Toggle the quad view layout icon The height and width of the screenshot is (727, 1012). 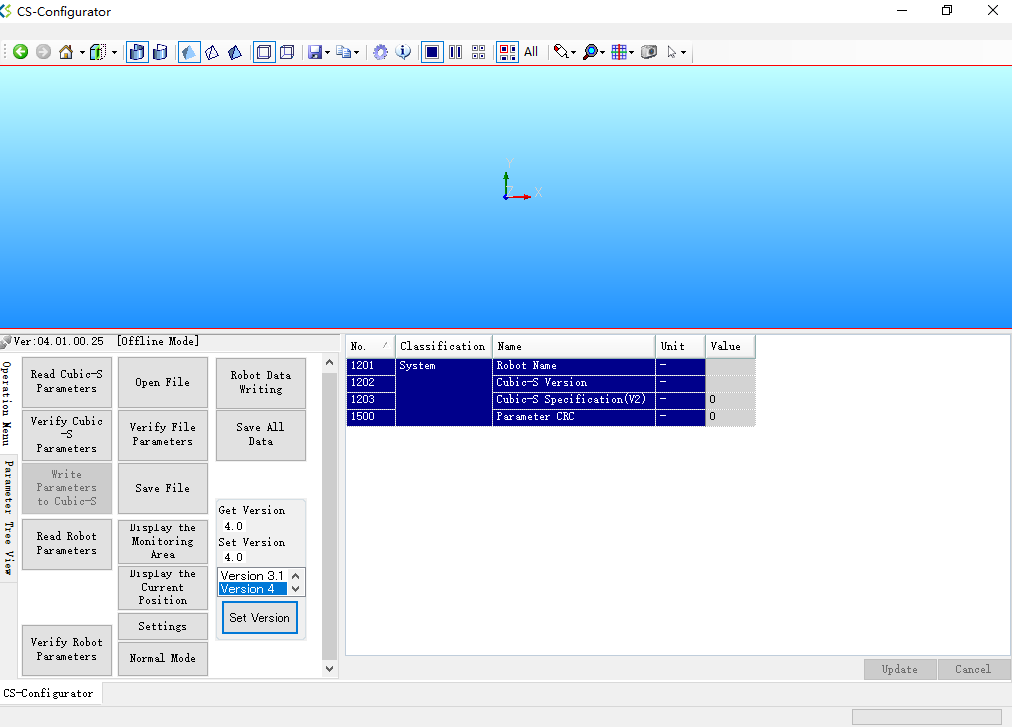[479, 51]
